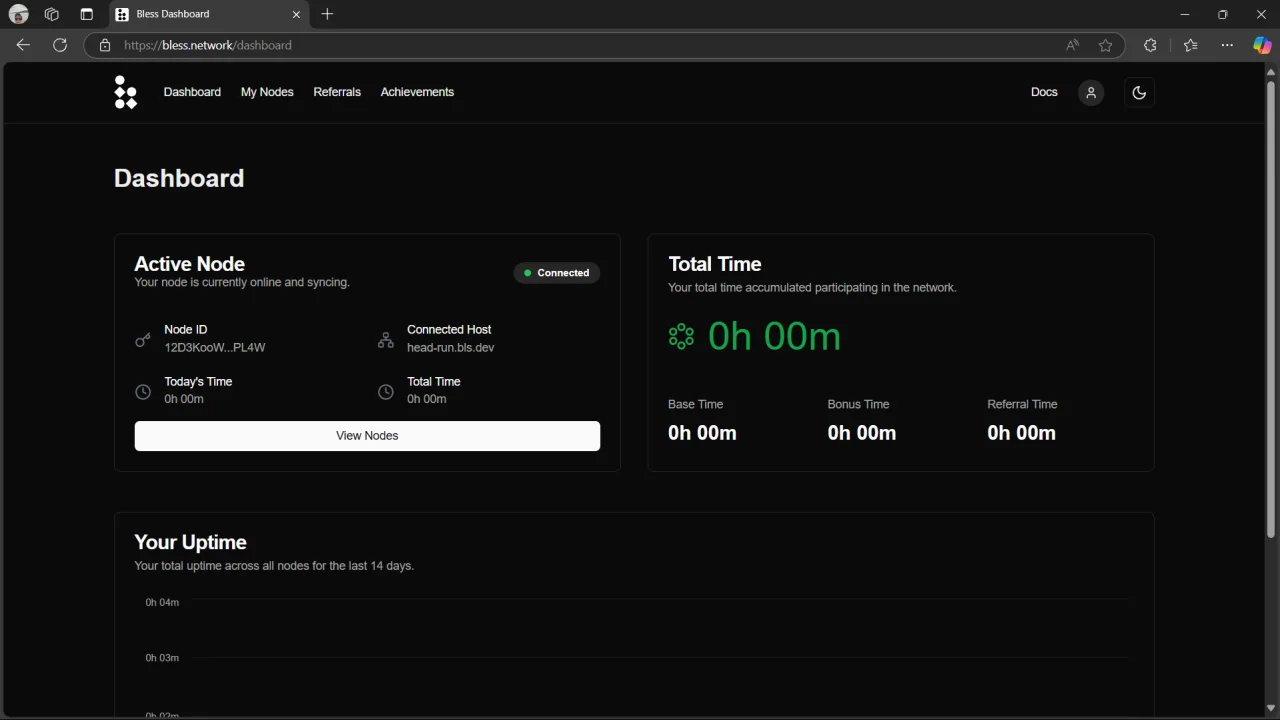The height and width of the screenshot is (720, 1280).
Task: Click the page scrollbar up arrow
Action: pyautogui.click(x=1271, y=71)
